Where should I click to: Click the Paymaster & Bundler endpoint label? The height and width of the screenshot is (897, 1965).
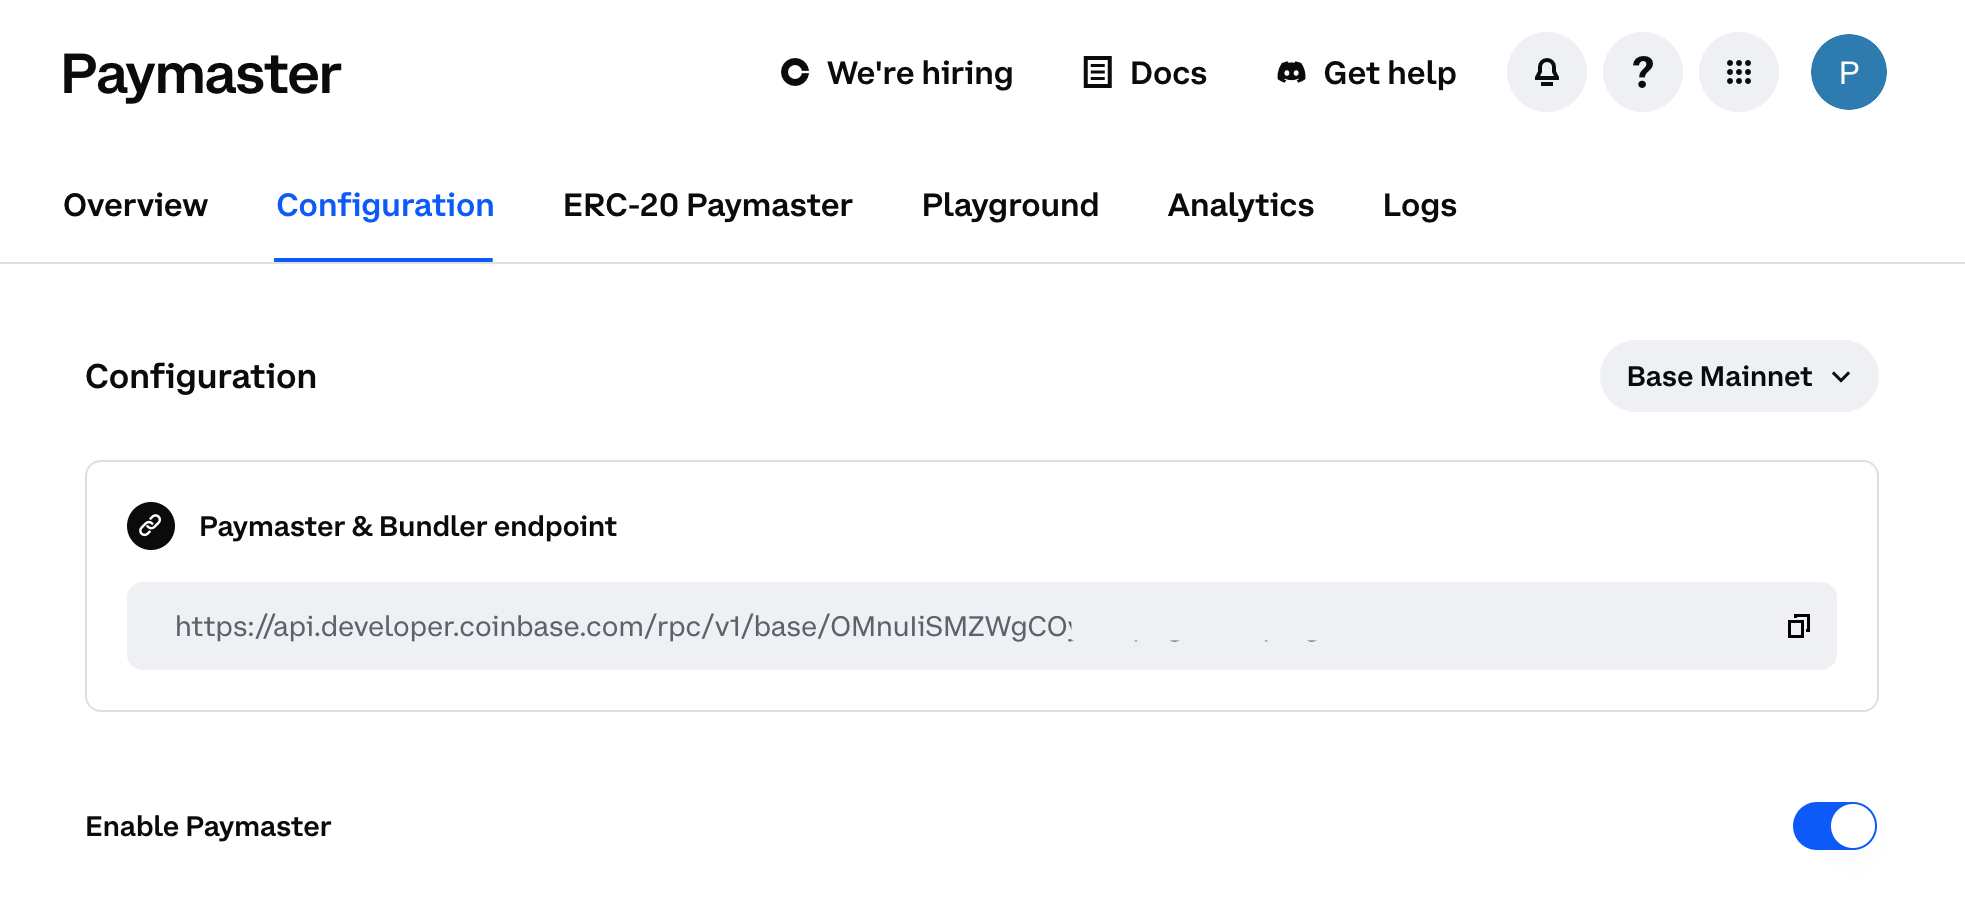(x=407, y=526)
